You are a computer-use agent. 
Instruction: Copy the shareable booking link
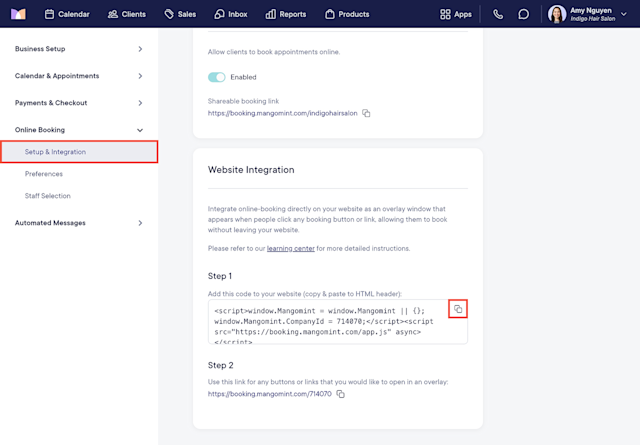pyautogui.click(x=367, y=113)
